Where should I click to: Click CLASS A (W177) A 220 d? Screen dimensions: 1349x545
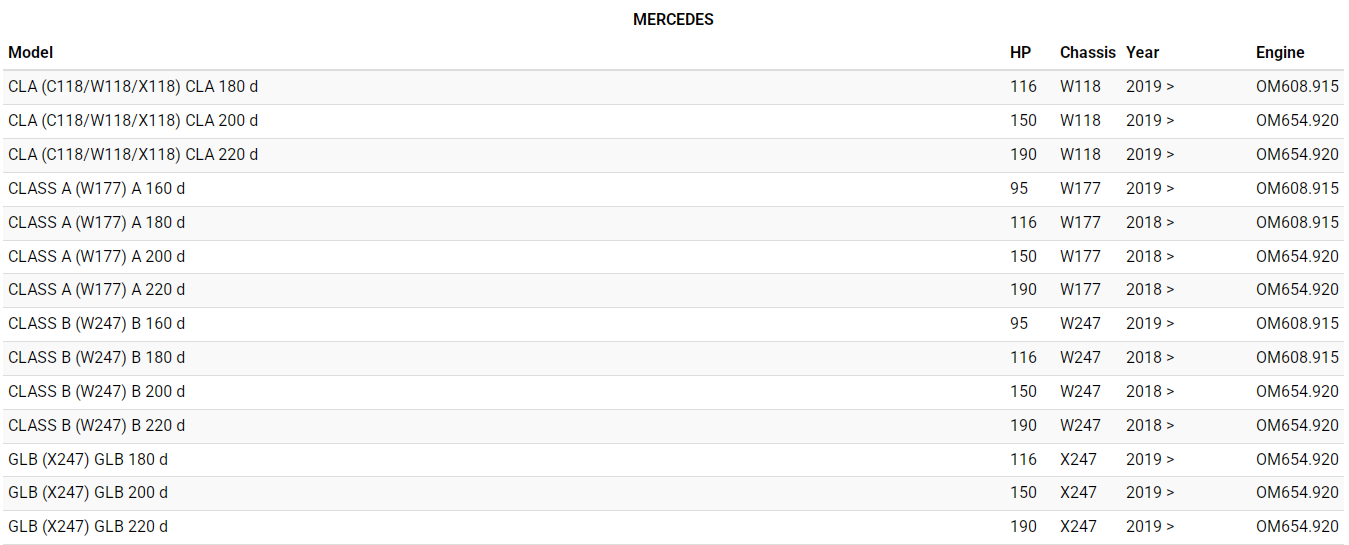pyautogui.click(x=97, y=290)
